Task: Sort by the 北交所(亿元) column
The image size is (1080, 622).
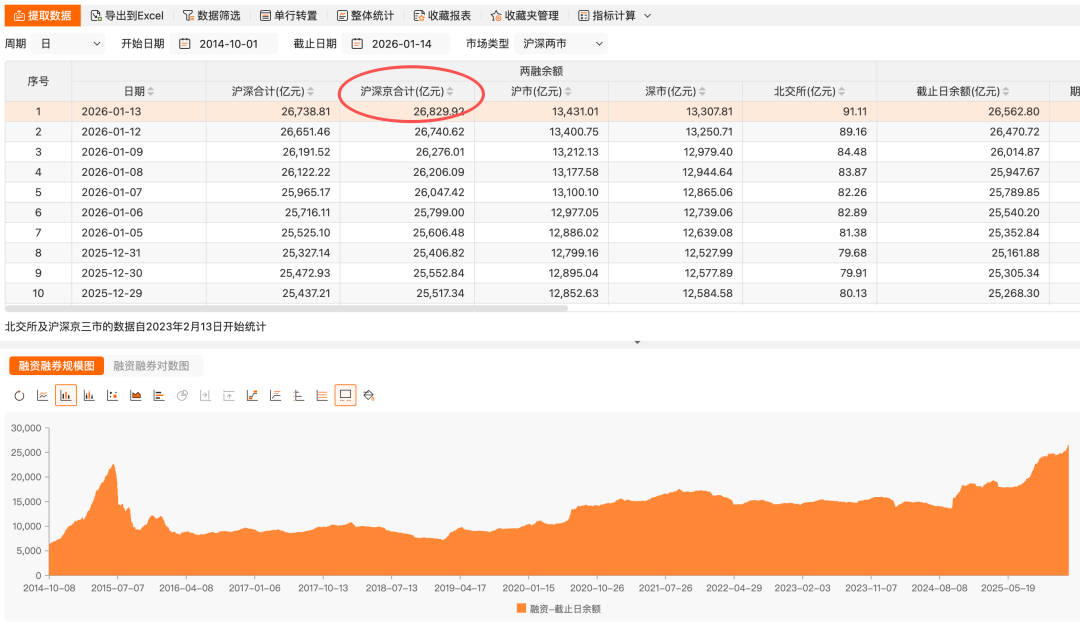Action: pyautogui.click(x=842, y=91)
